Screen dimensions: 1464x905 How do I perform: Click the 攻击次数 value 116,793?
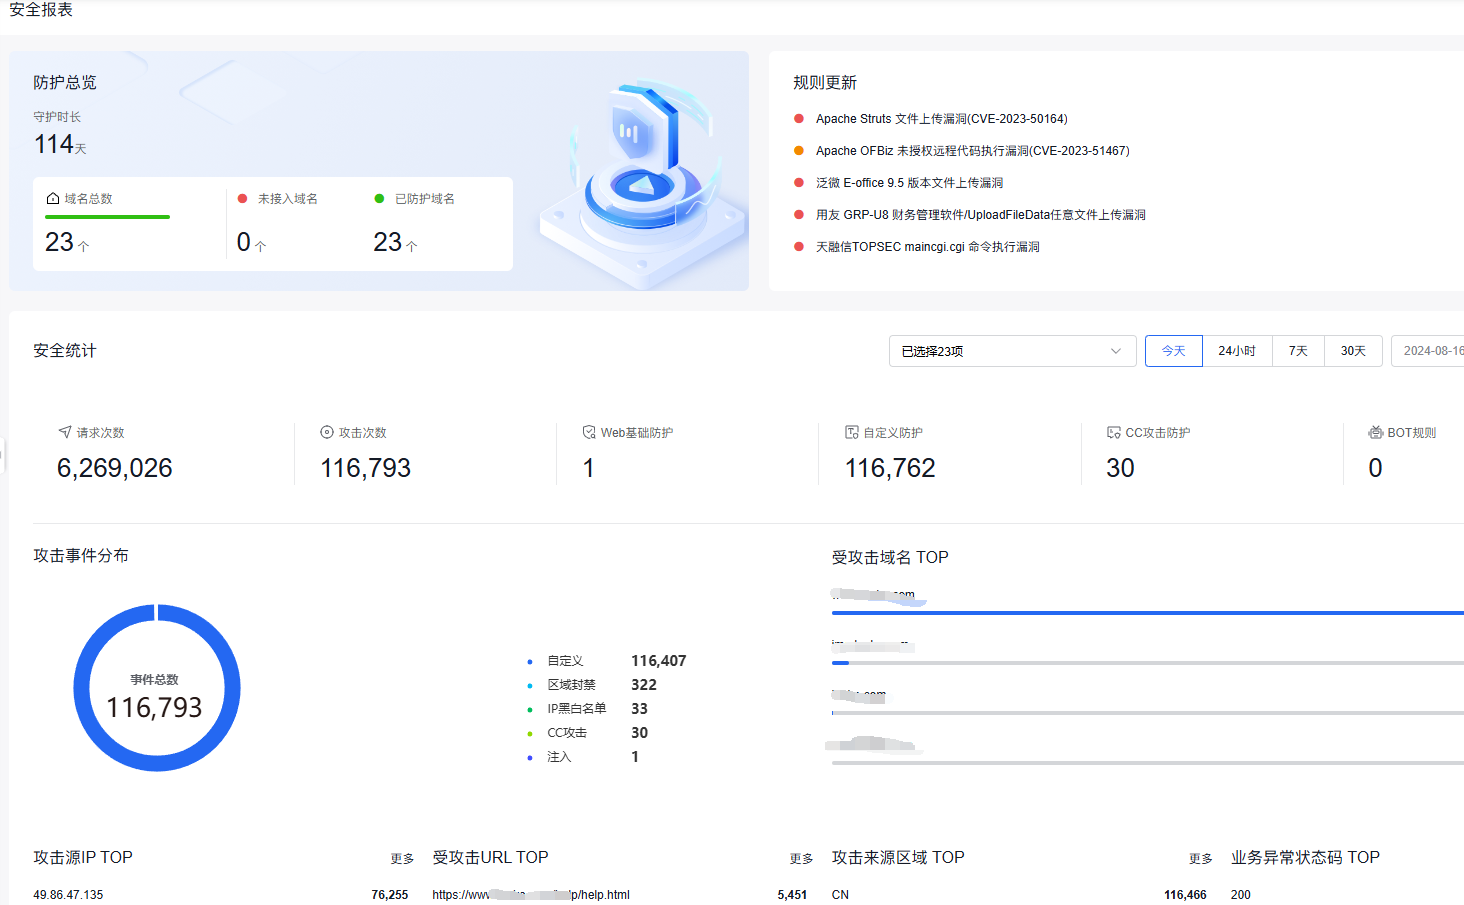click(366, 468)
